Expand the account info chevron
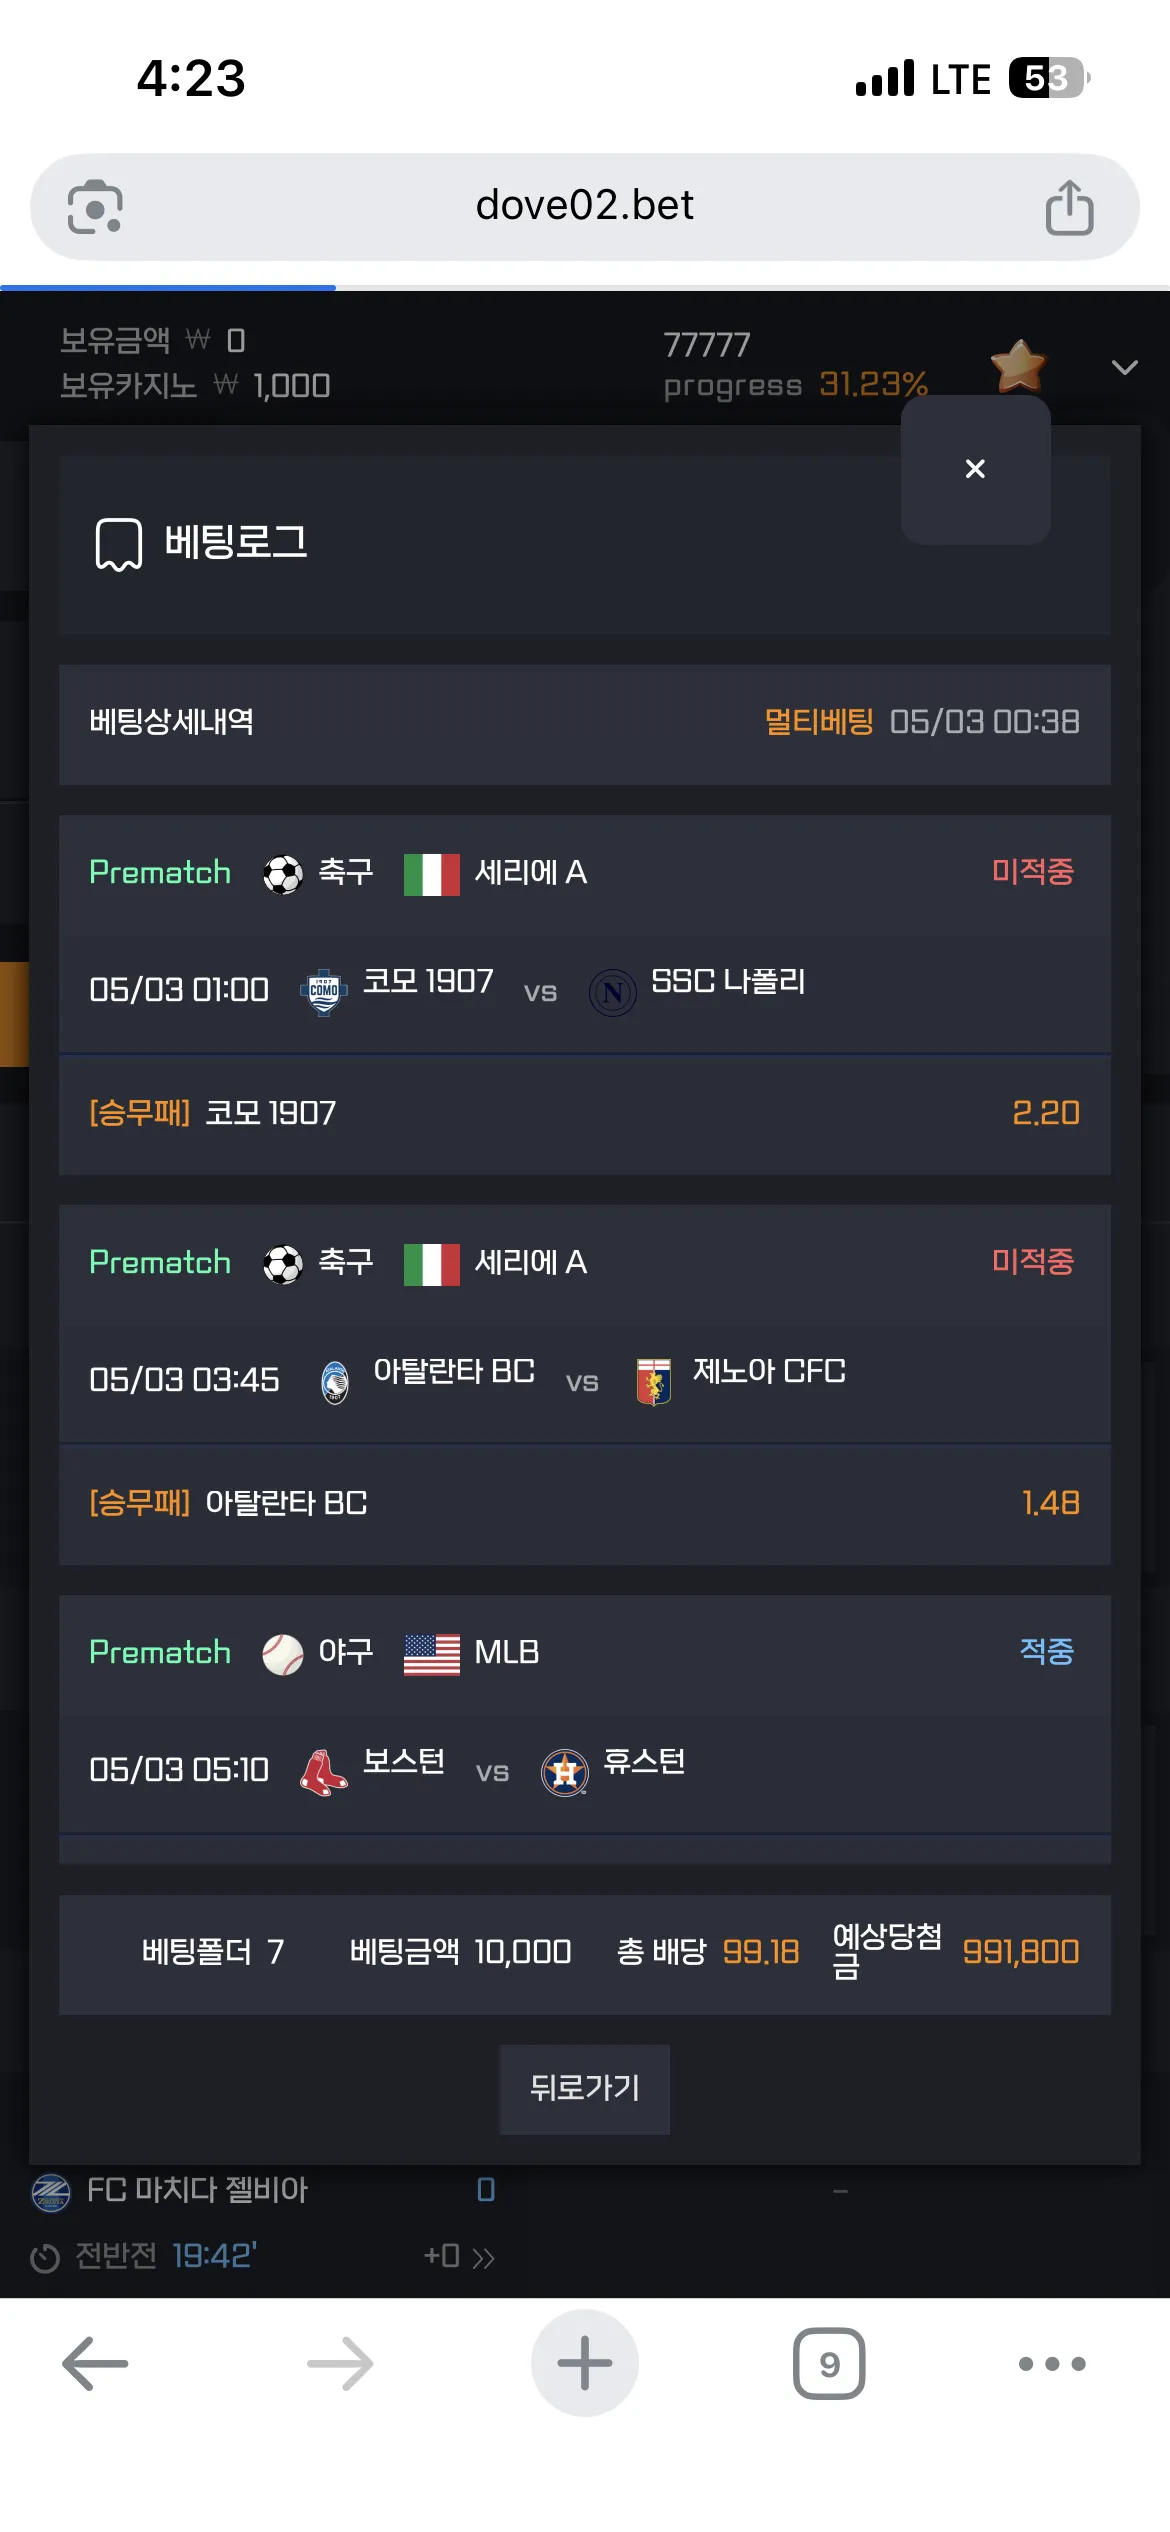The width and height of the screenshot is (1170, 2532). [x=1125, y=367]
